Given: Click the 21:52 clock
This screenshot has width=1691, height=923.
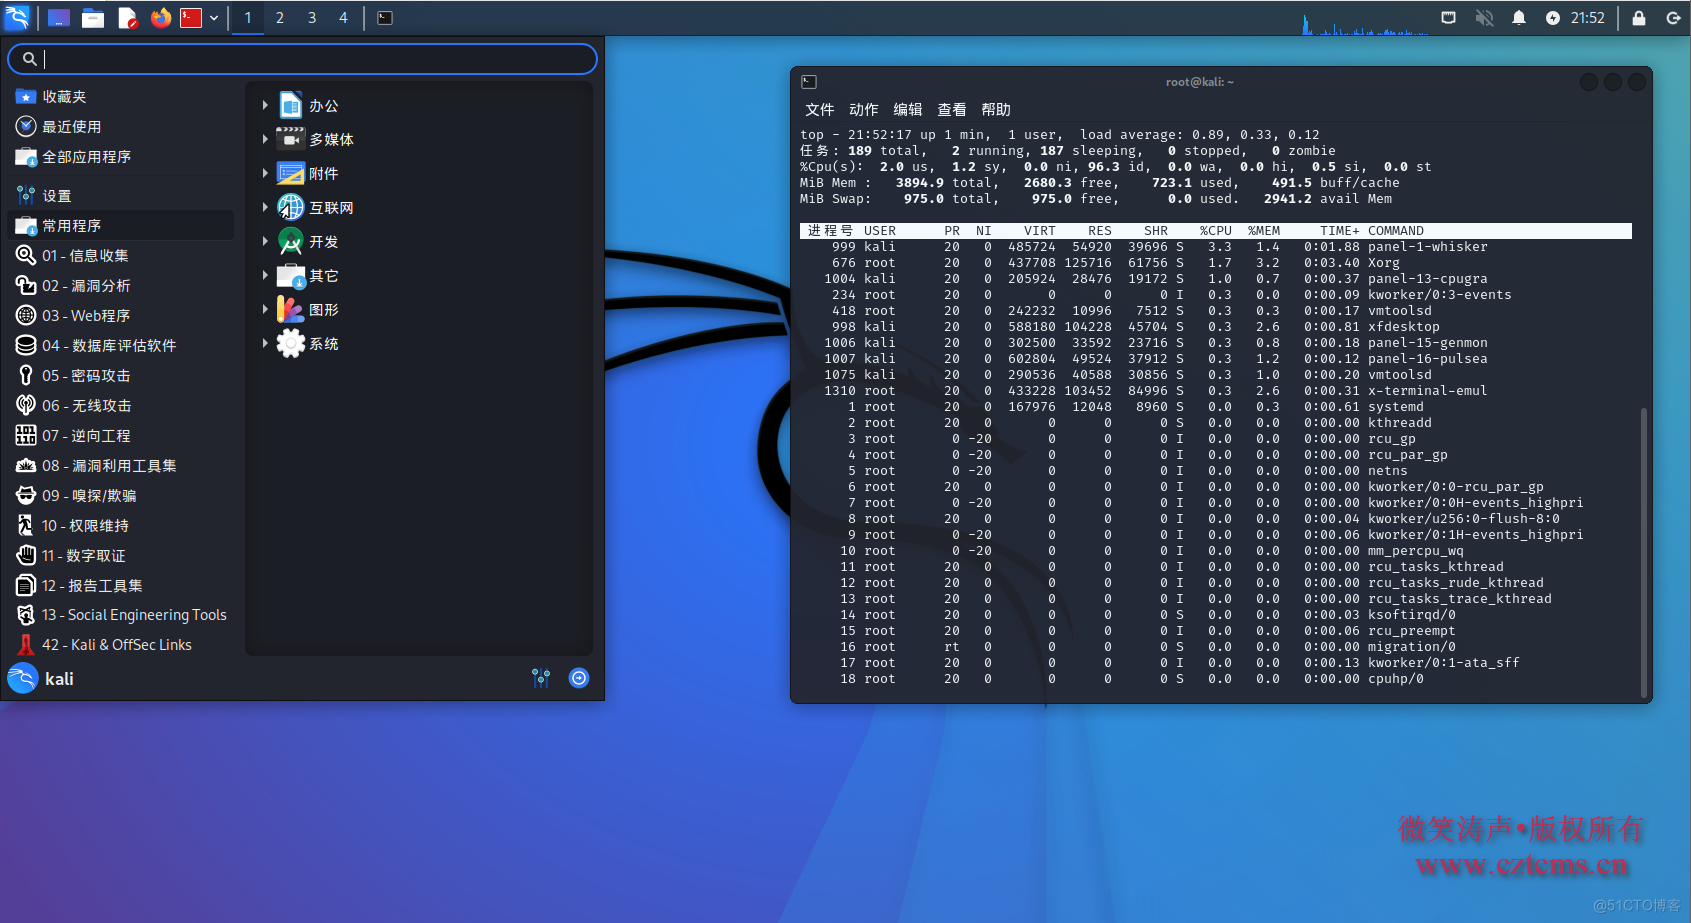Looking at the screenshot, I should 1588,18.
